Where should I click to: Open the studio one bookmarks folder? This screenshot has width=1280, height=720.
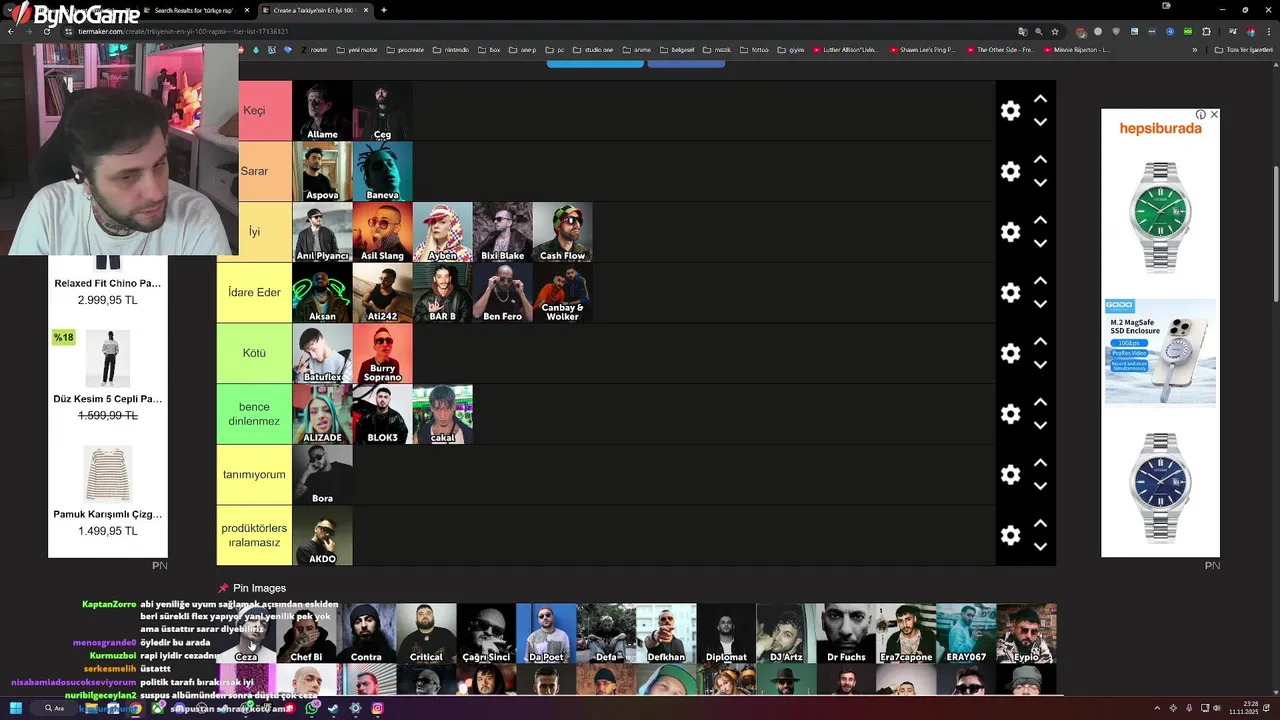point(594,49)
